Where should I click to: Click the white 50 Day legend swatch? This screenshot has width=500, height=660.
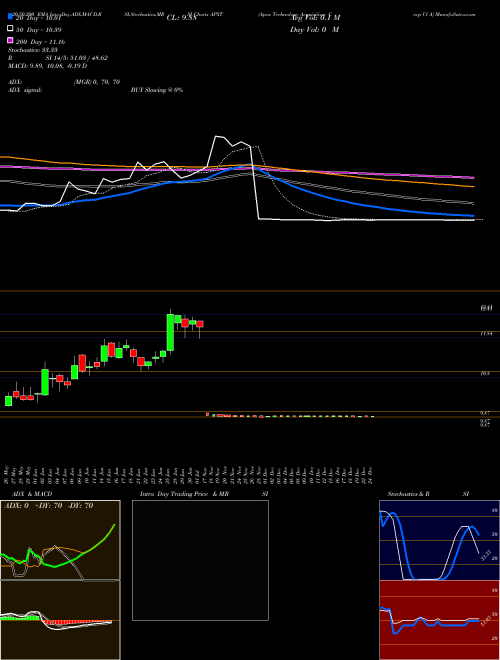(11, 29)
